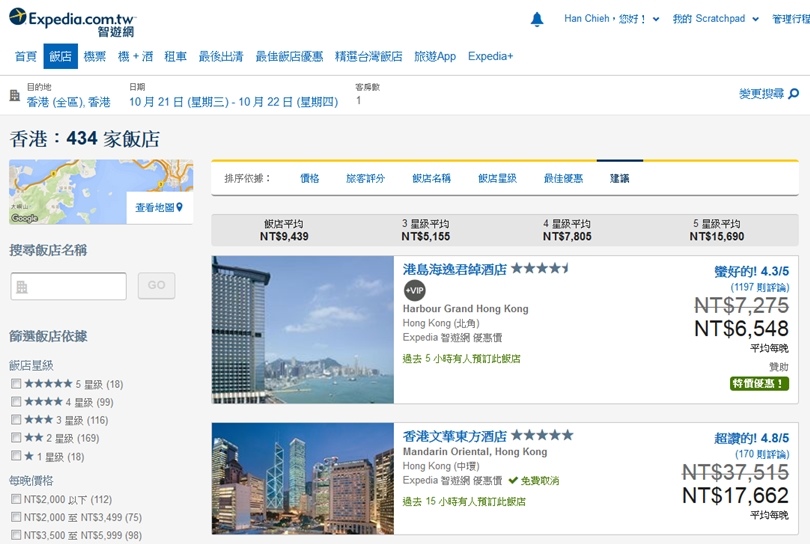This screenshot has width=810, height=544.
Task: Enable the NT$2,000 以下 price filter
Action: [16, 499]
